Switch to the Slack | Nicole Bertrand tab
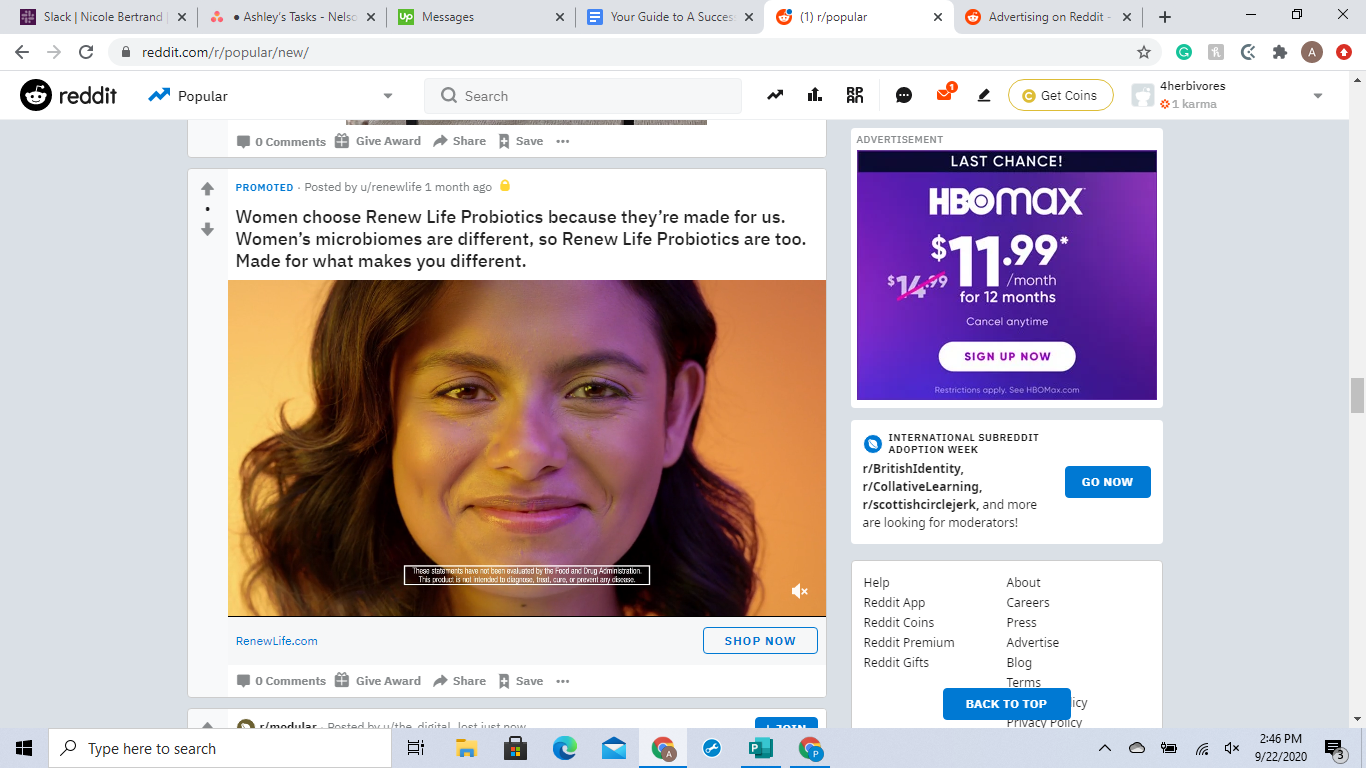The height and width of the screenshot is (768, 1366). (104, 17)
